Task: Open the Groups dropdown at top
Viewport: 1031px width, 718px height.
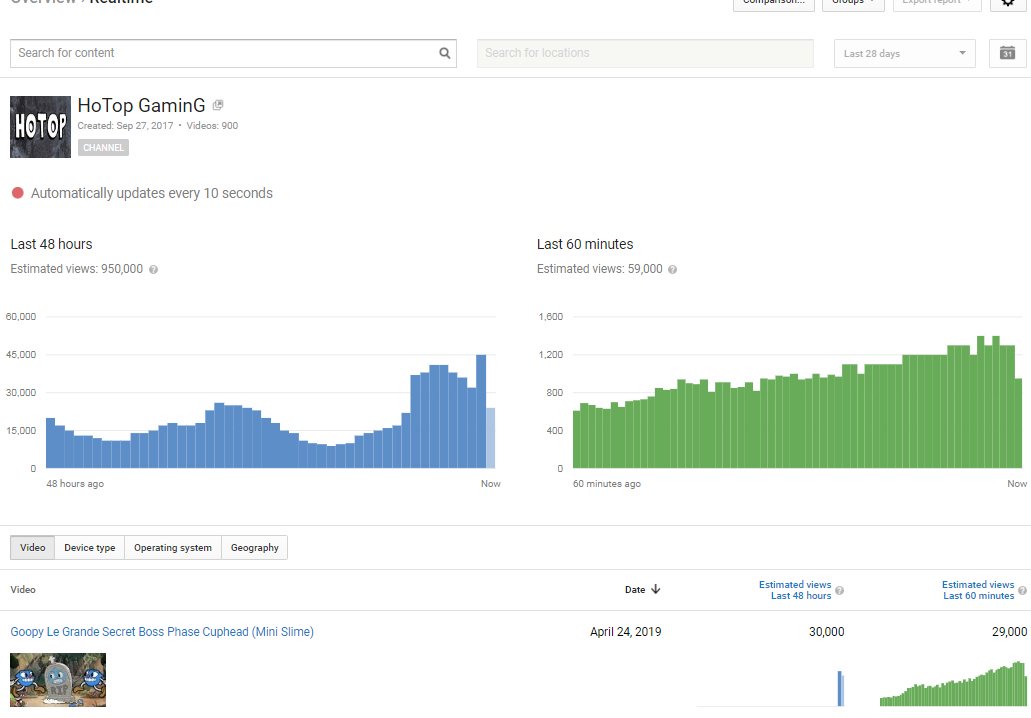Action: [853, 3]
